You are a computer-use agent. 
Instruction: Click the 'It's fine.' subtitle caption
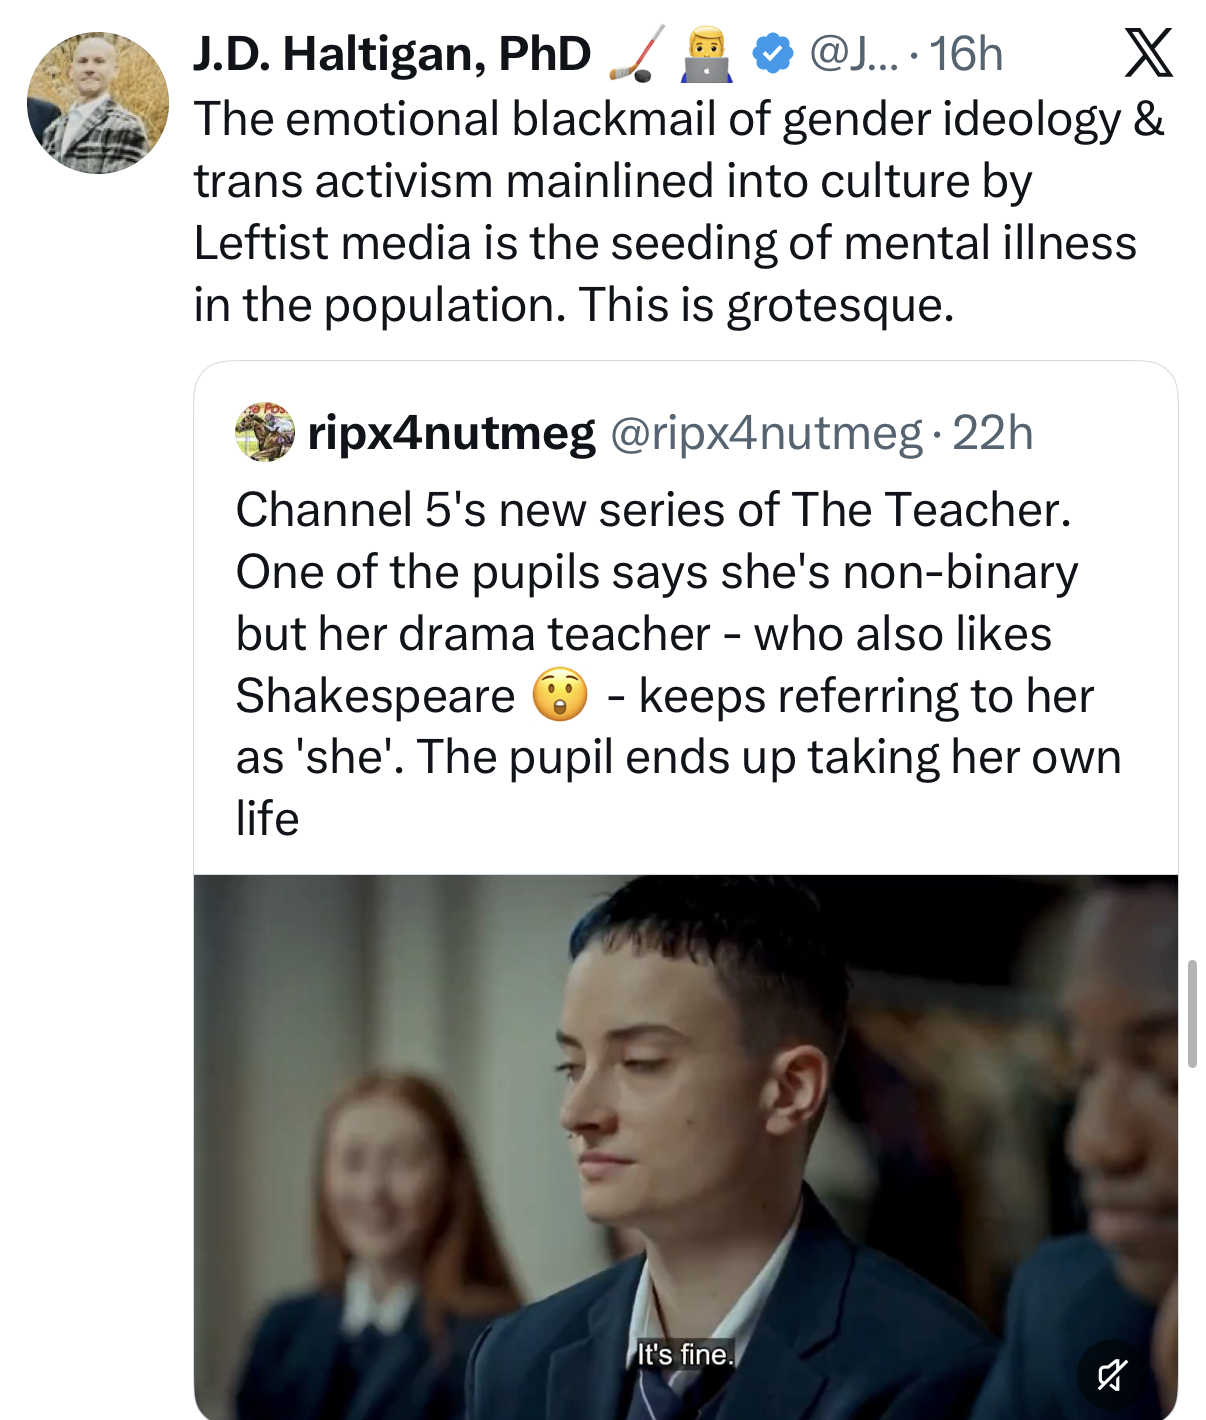(686, 1354)
